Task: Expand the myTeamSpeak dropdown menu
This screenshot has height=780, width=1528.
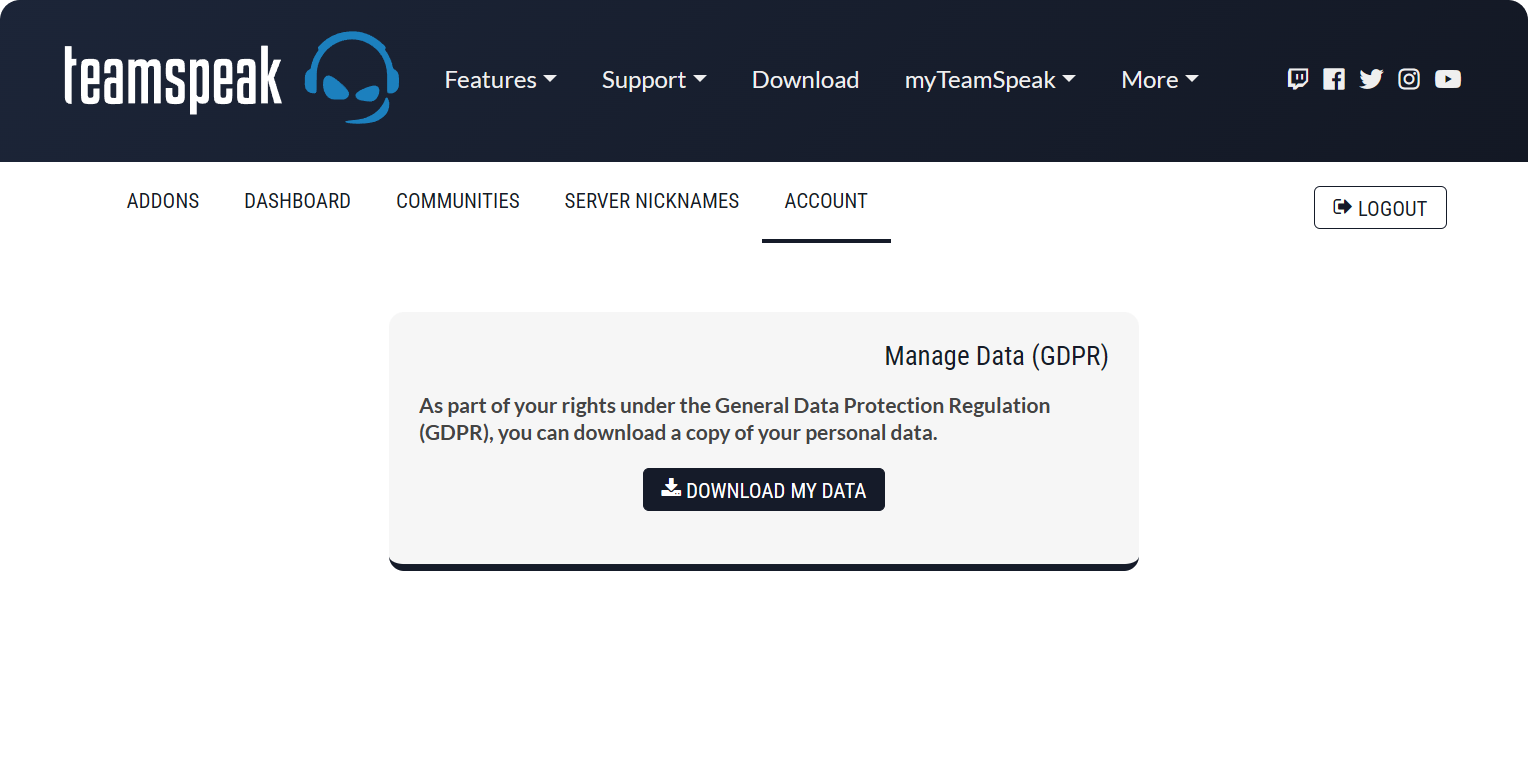Action: click(990, 80)
